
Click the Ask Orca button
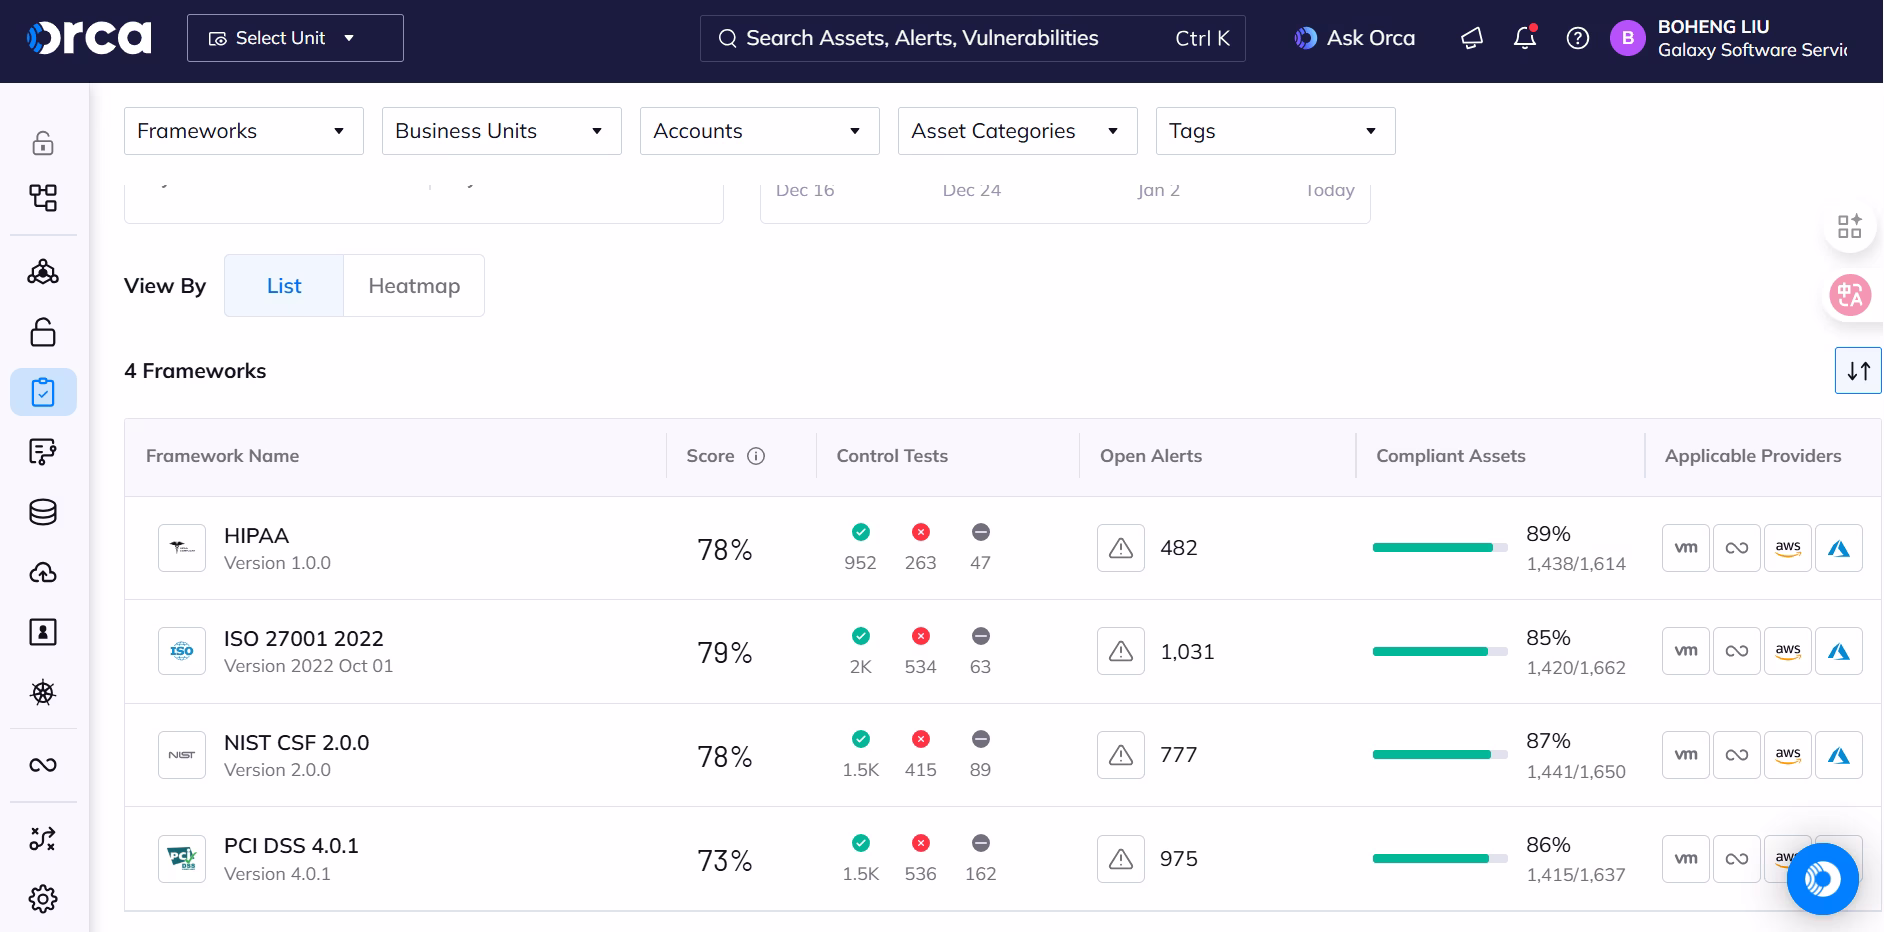[1355, 38]
